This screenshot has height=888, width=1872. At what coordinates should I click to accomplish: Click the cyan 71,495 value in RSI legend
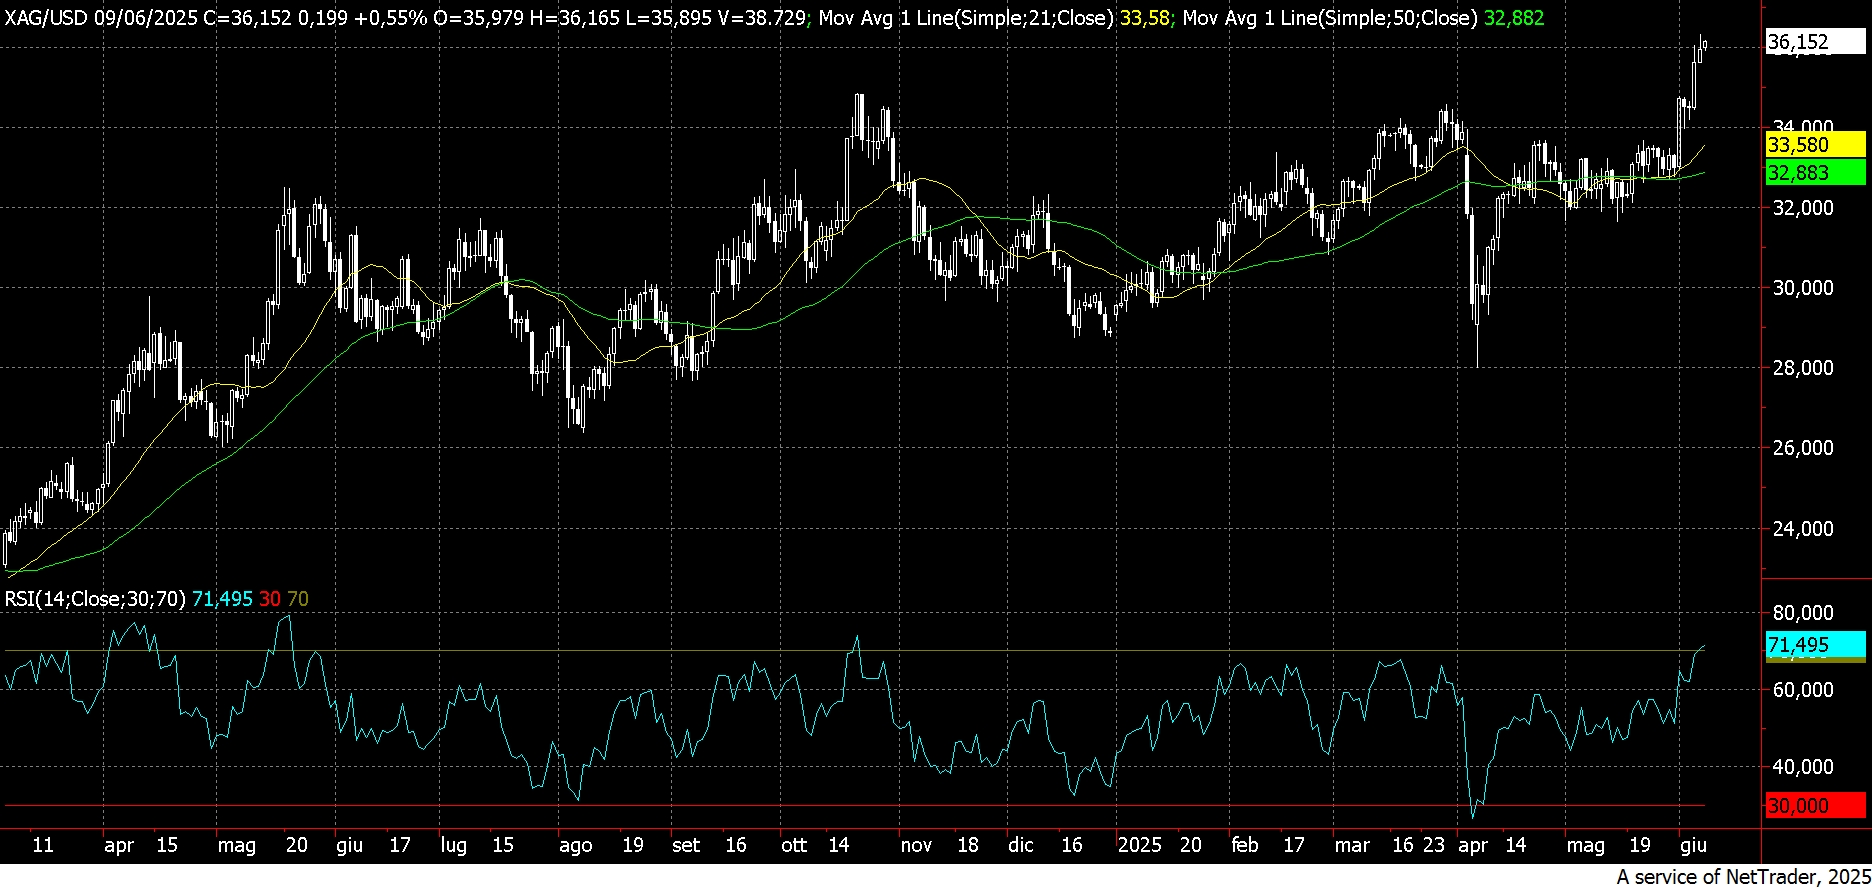(222, 599)
